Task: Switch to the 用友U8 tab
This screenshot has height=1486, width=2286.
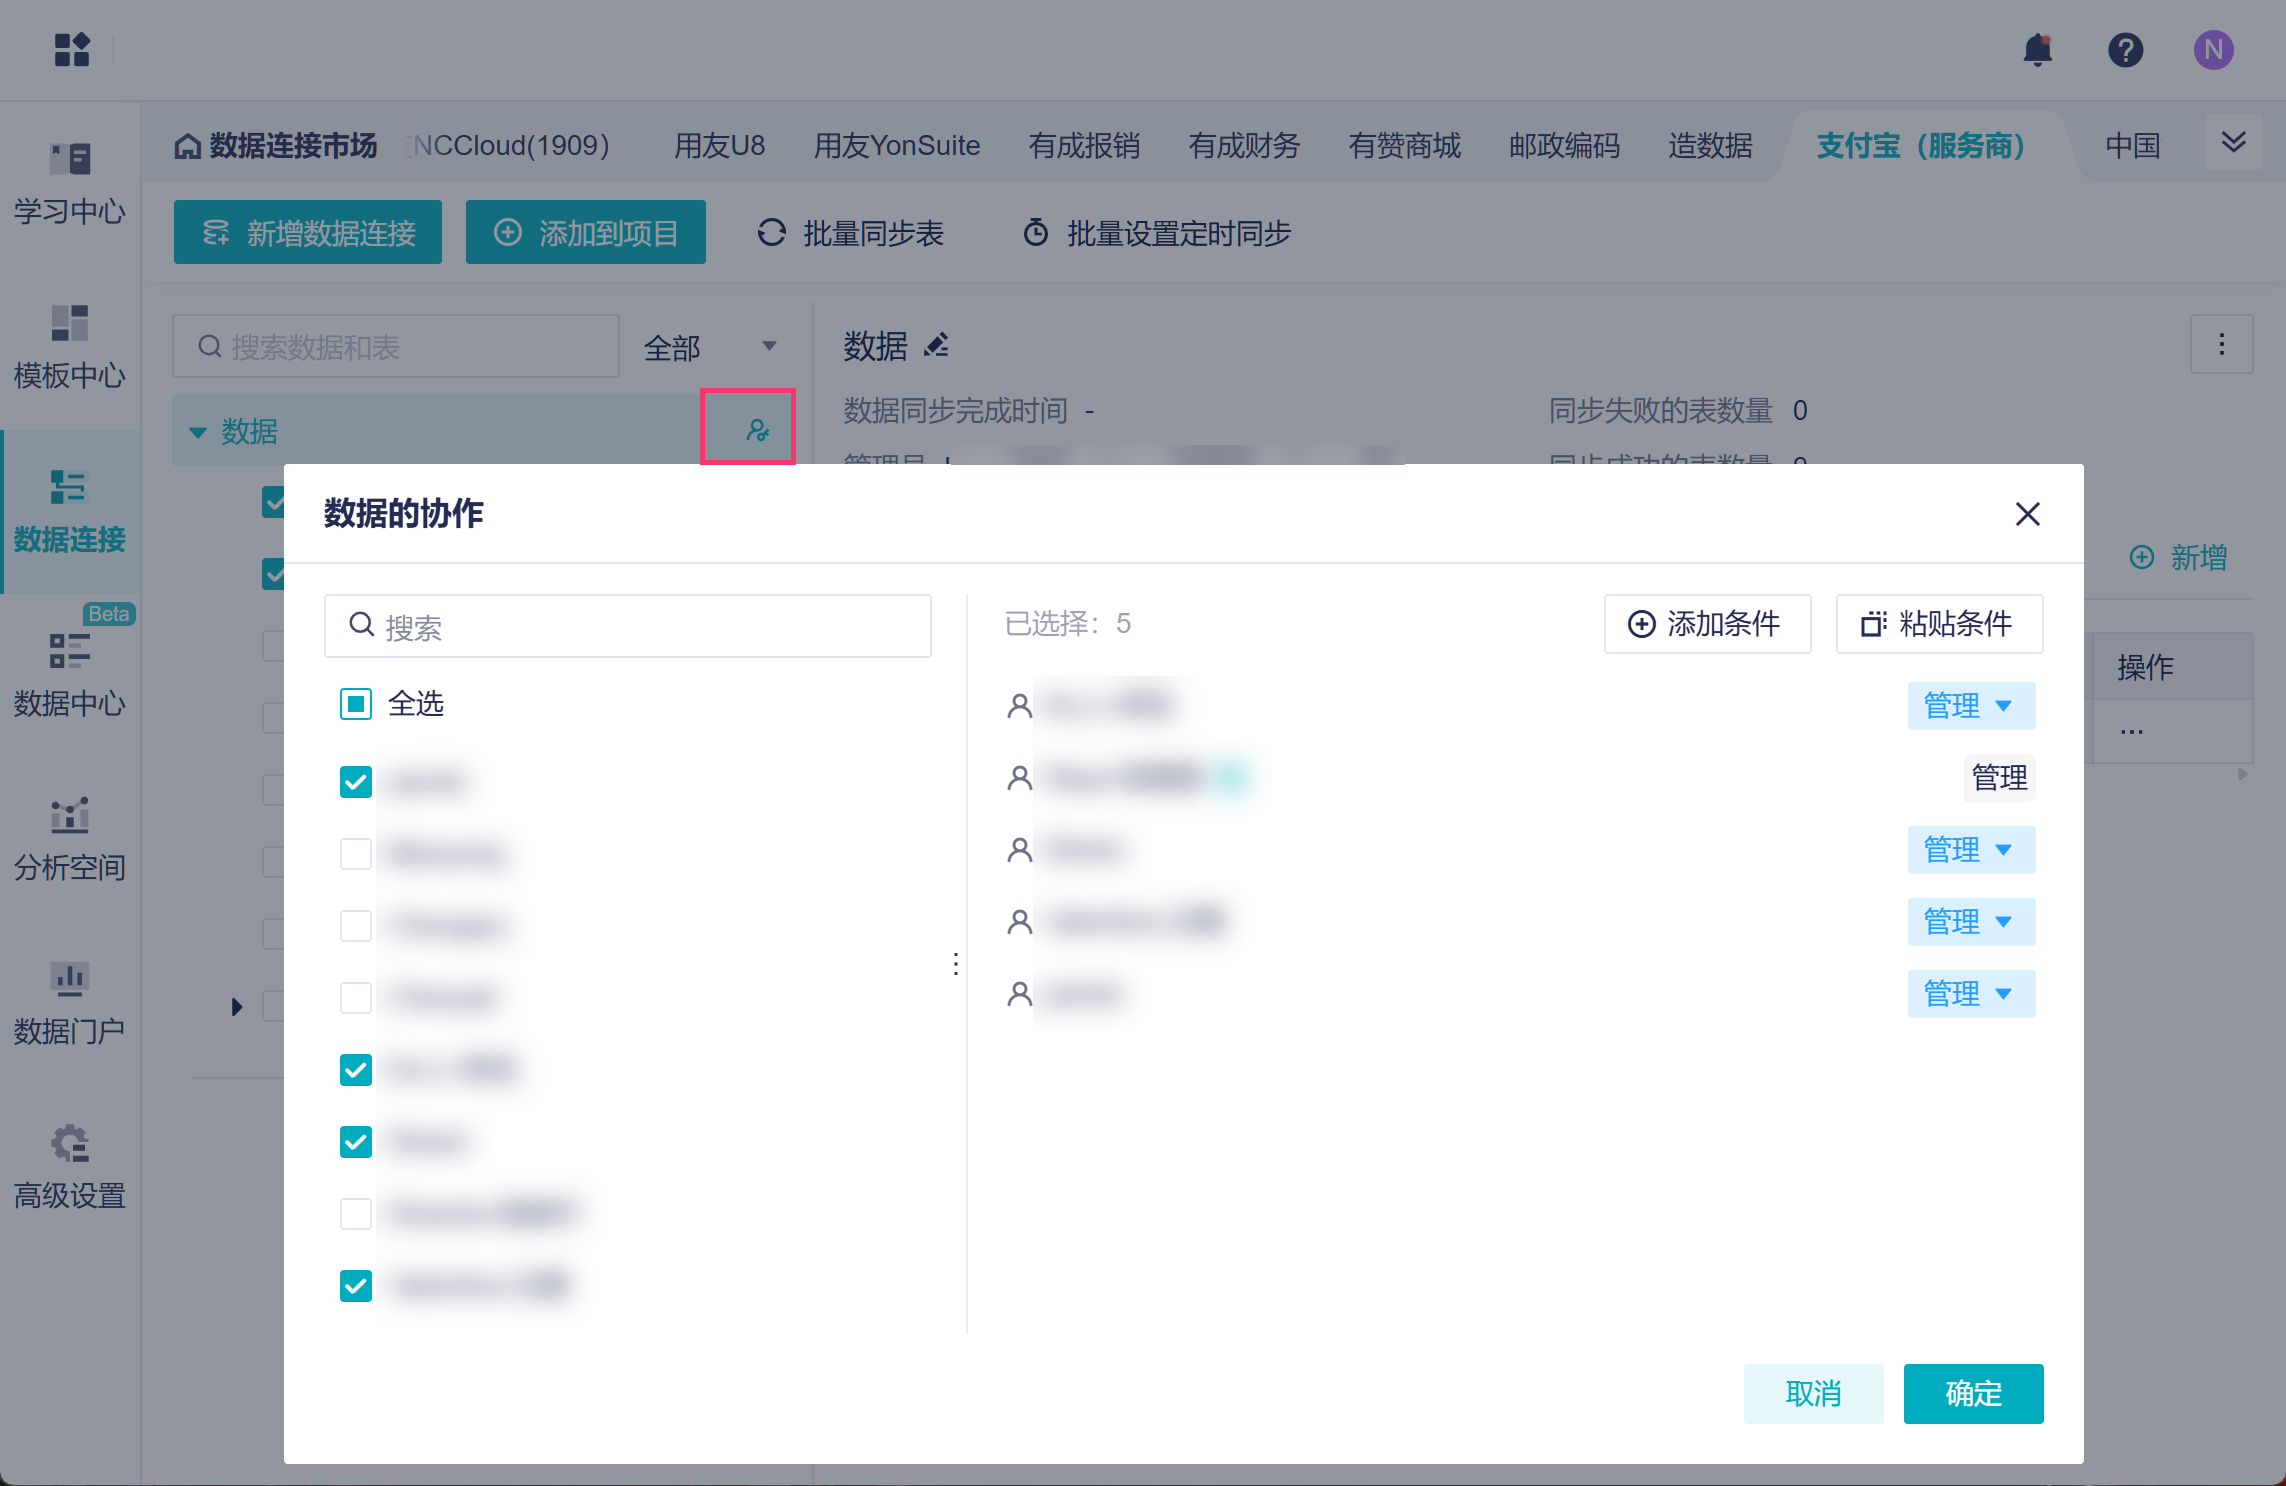Action: pos(719,146)
